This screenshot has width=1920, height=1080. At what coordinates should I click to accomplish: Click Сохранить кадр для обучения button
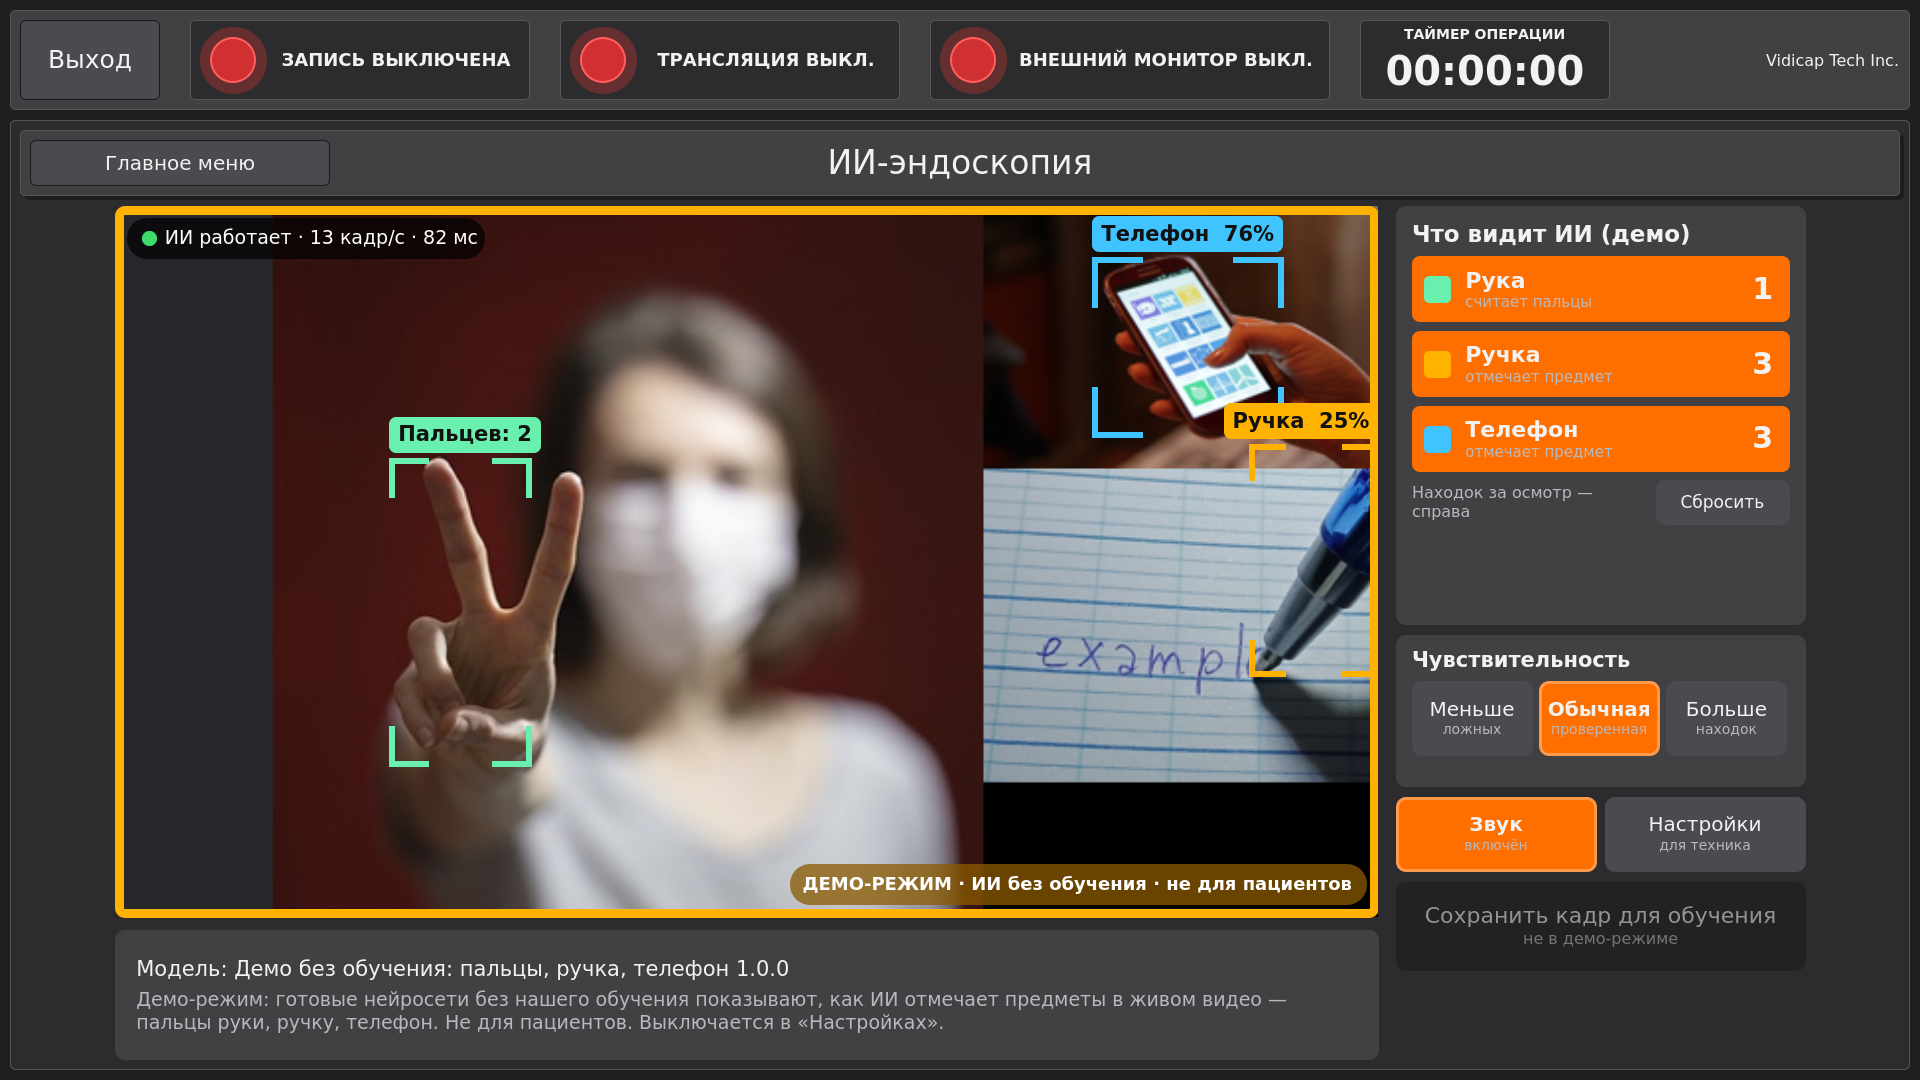tap(1600, 926)
